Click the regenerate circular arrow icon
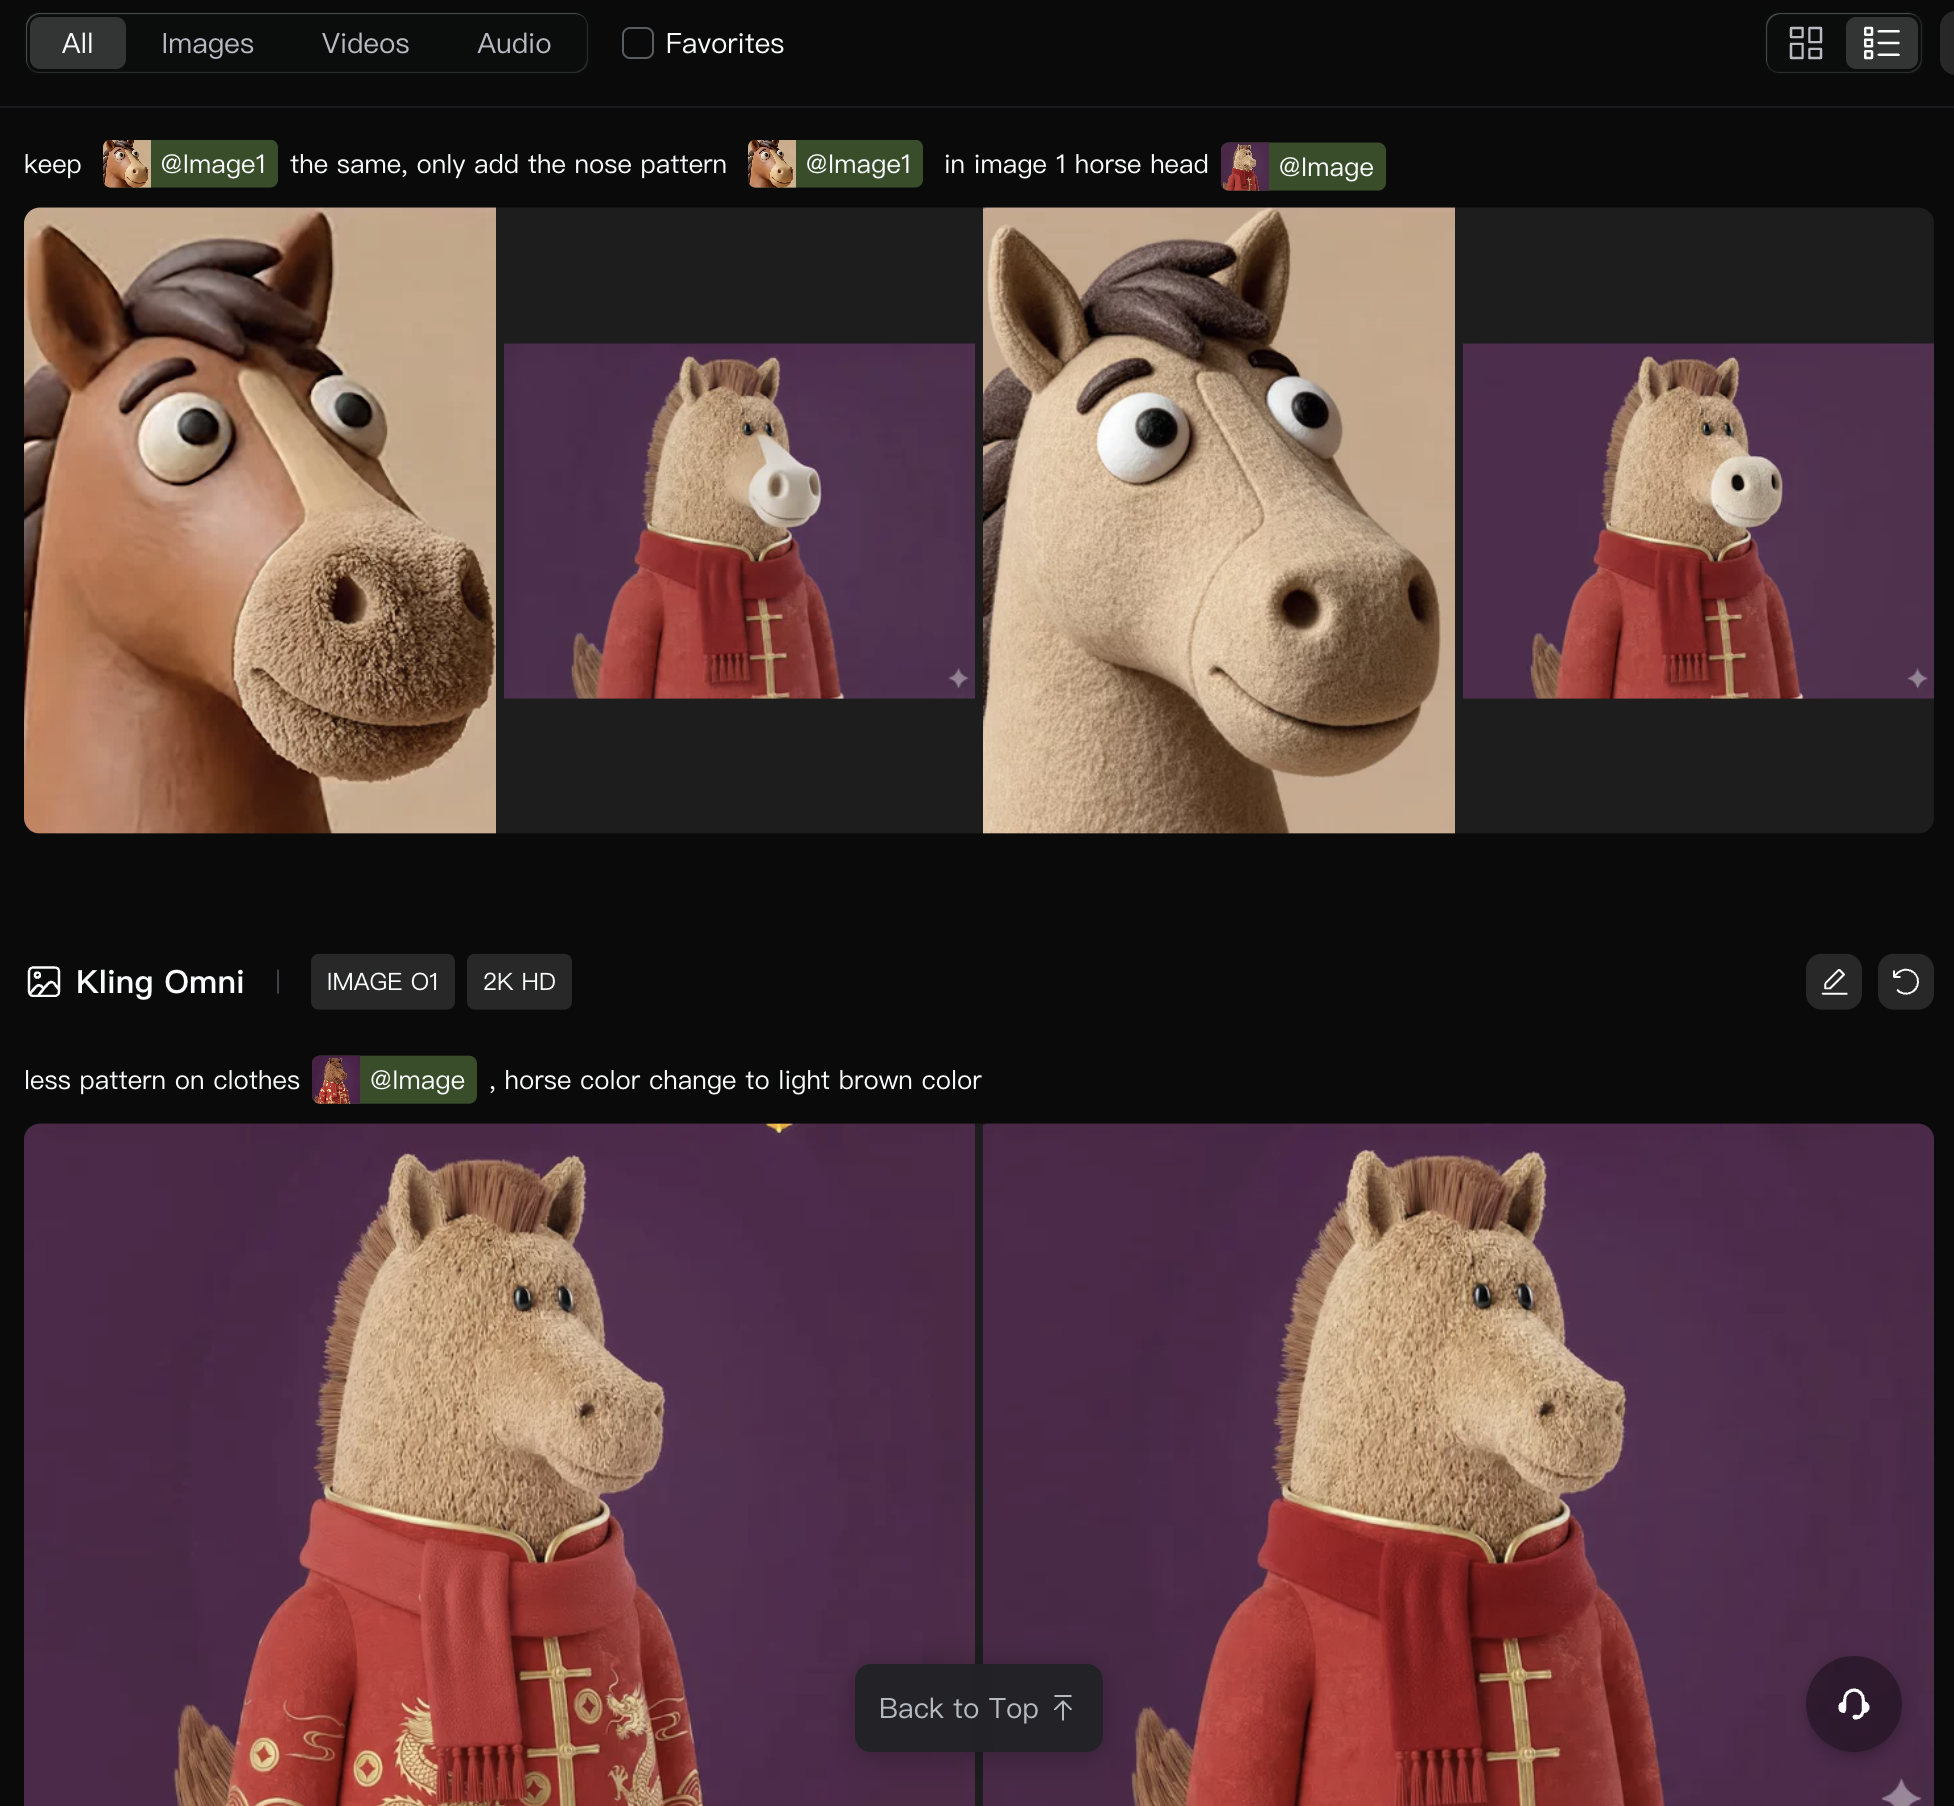This screenshot has height=1806, width=1954. click(1905, 982)
